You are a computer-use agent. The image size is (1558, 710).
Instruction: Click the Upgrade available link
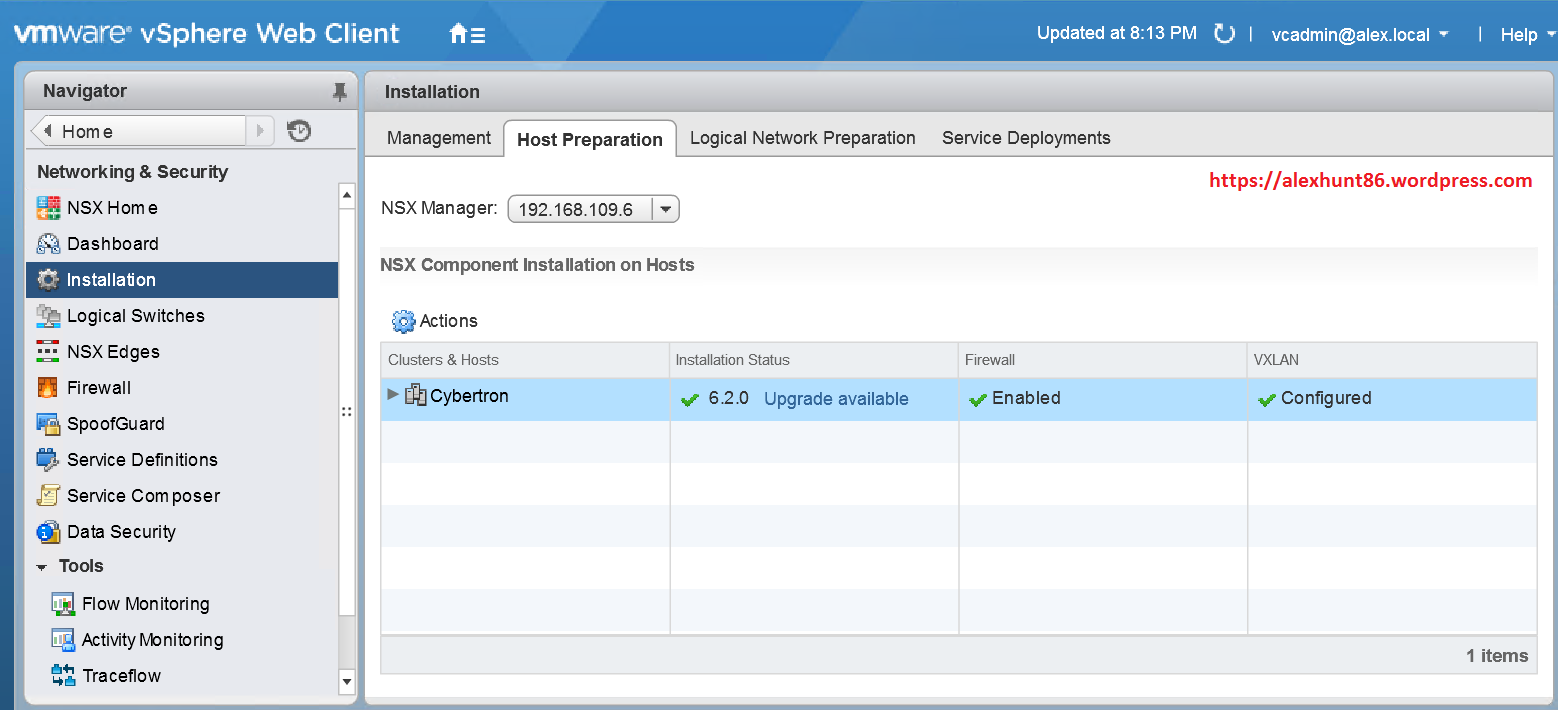click(835, 398)
